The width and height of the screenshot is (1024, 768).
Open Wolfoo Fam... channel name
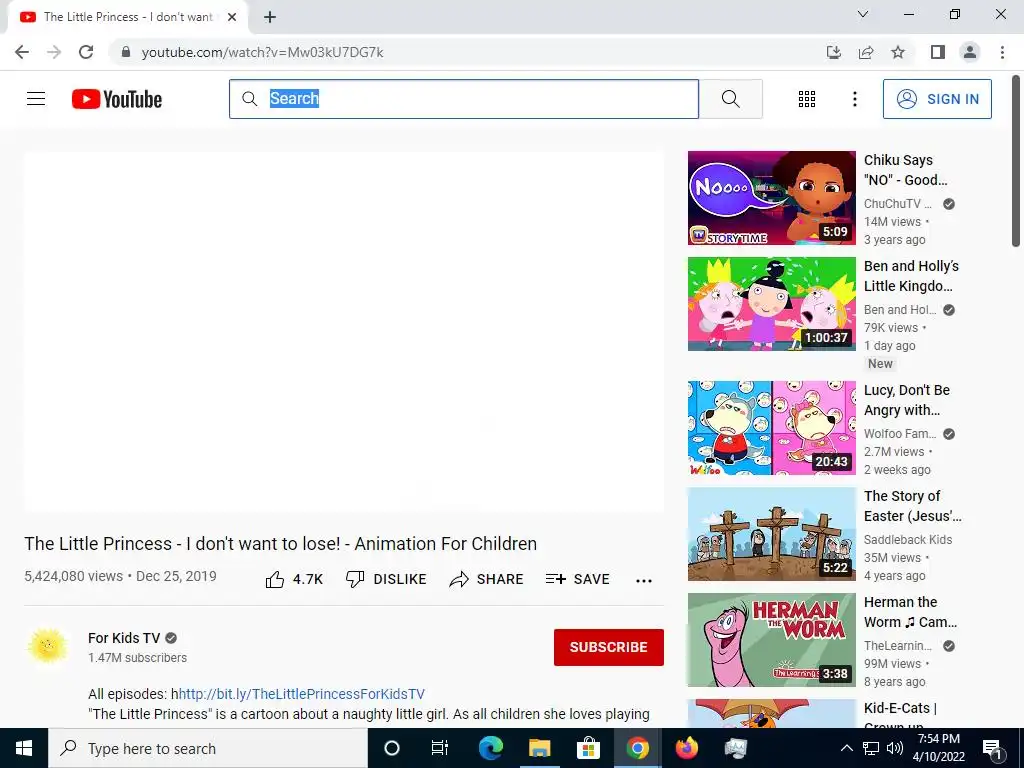tap(900, 434)
